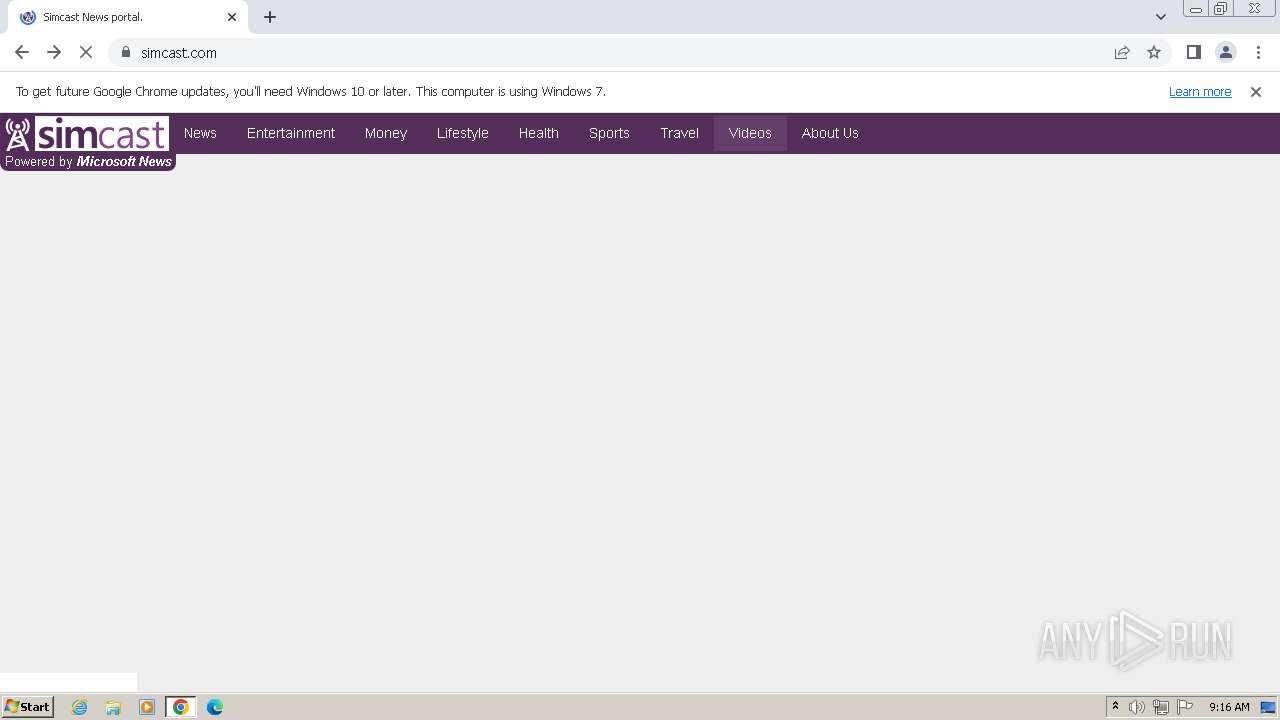Open Chrome profile menu
1280x720 pixels.
pos(1225,52)
